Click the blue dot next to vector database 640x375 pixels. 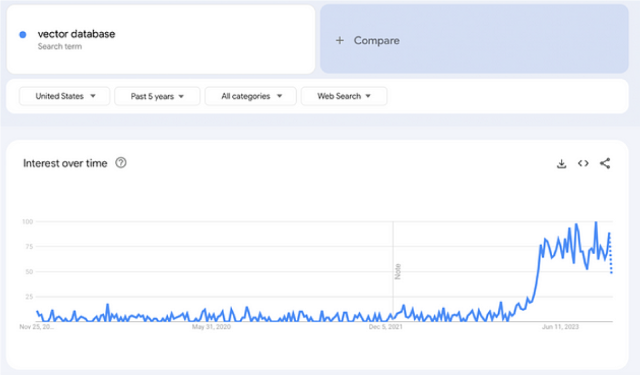(x=23, y=35)
